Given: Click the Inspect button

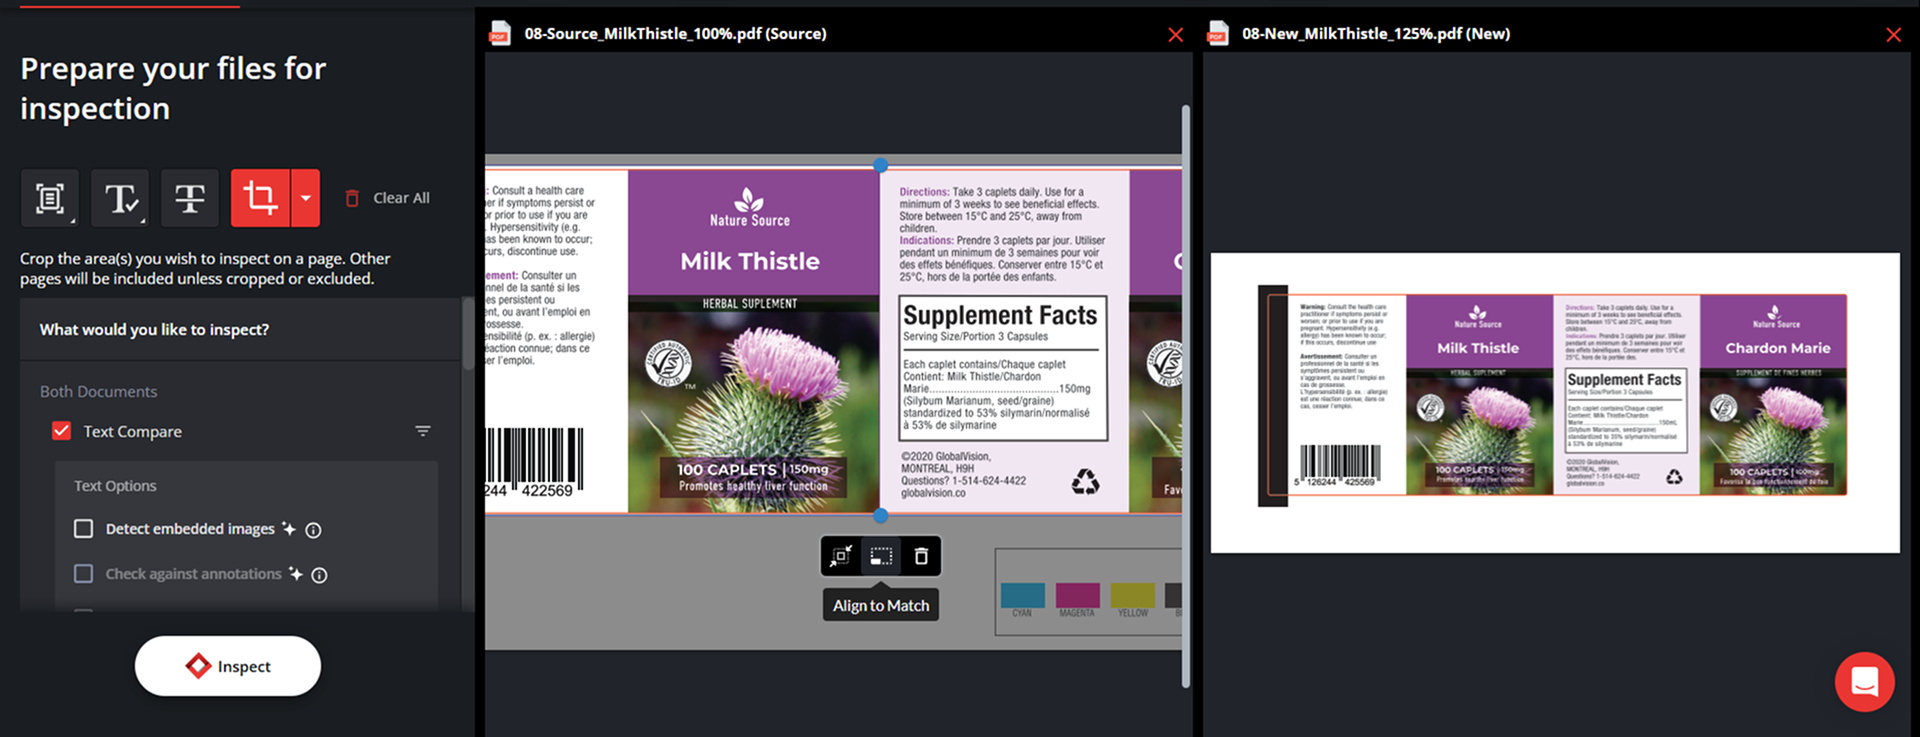Looking at the screenshot, I should pyautogui.click(x=228, y=666).
